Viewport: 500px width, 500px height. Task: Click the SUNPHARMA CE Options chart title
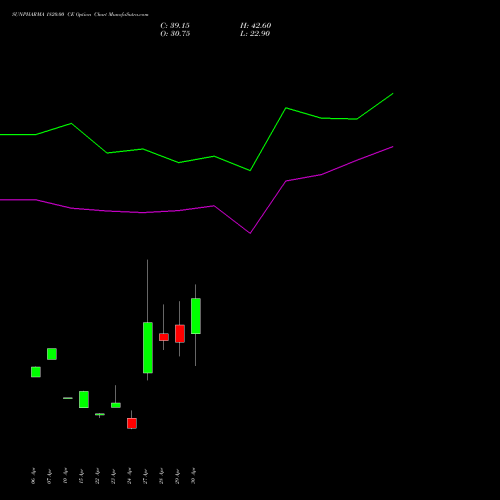point(80,14)
